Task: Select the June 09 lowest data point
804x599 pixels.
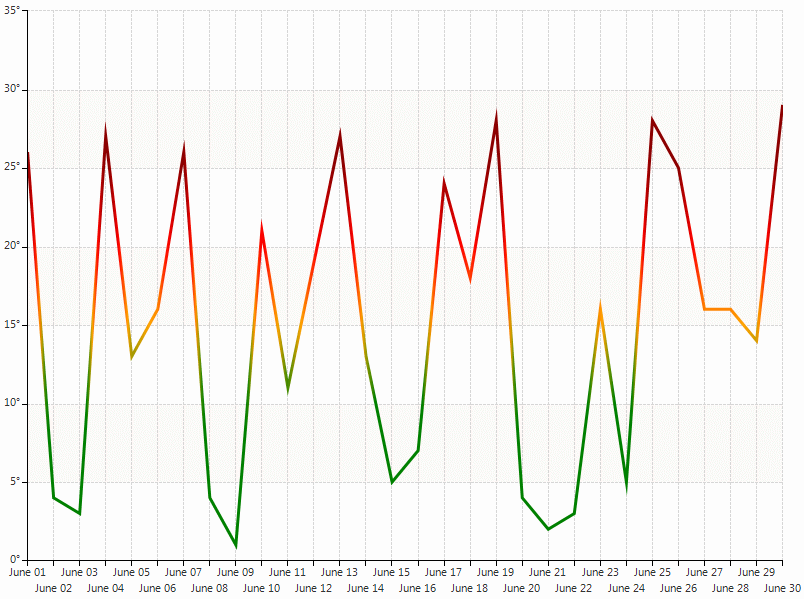Action: [236, 545]
